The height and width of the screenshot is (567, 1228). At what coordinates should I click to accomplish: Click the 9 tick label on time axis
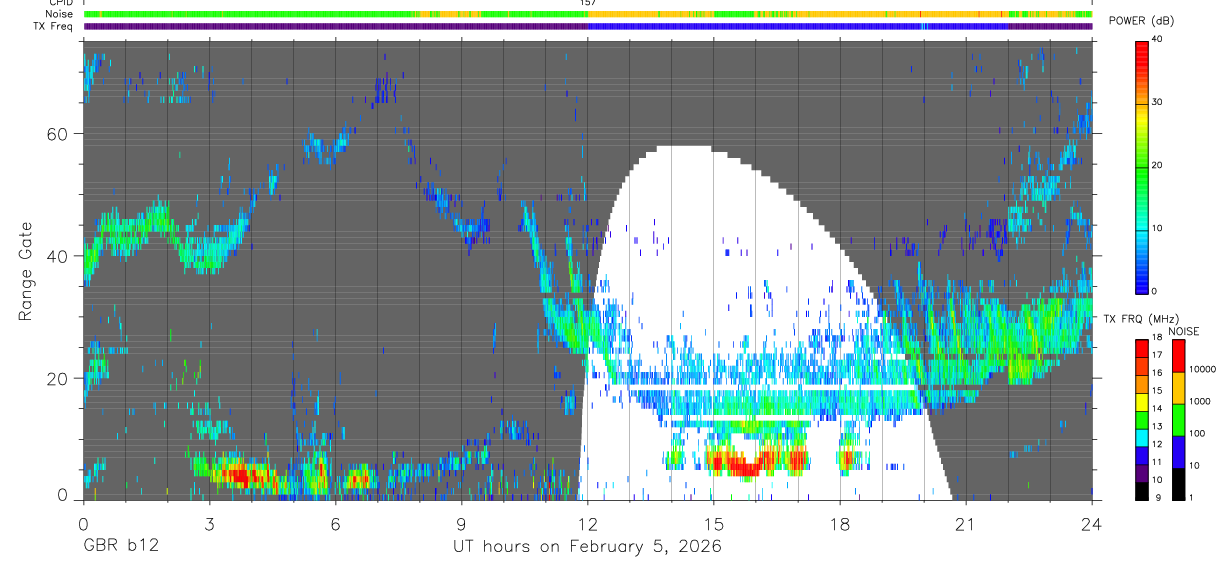[462, 523]
